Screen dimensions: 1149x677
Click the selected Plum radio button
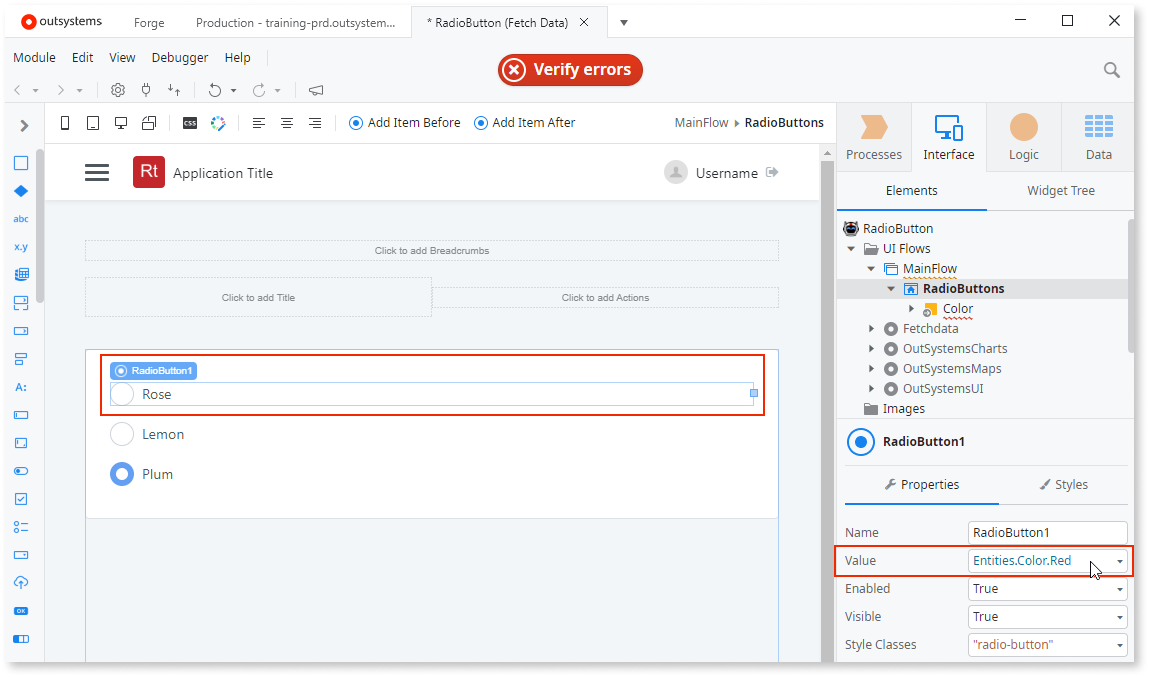pyautogui.click(x=121, y=473)
